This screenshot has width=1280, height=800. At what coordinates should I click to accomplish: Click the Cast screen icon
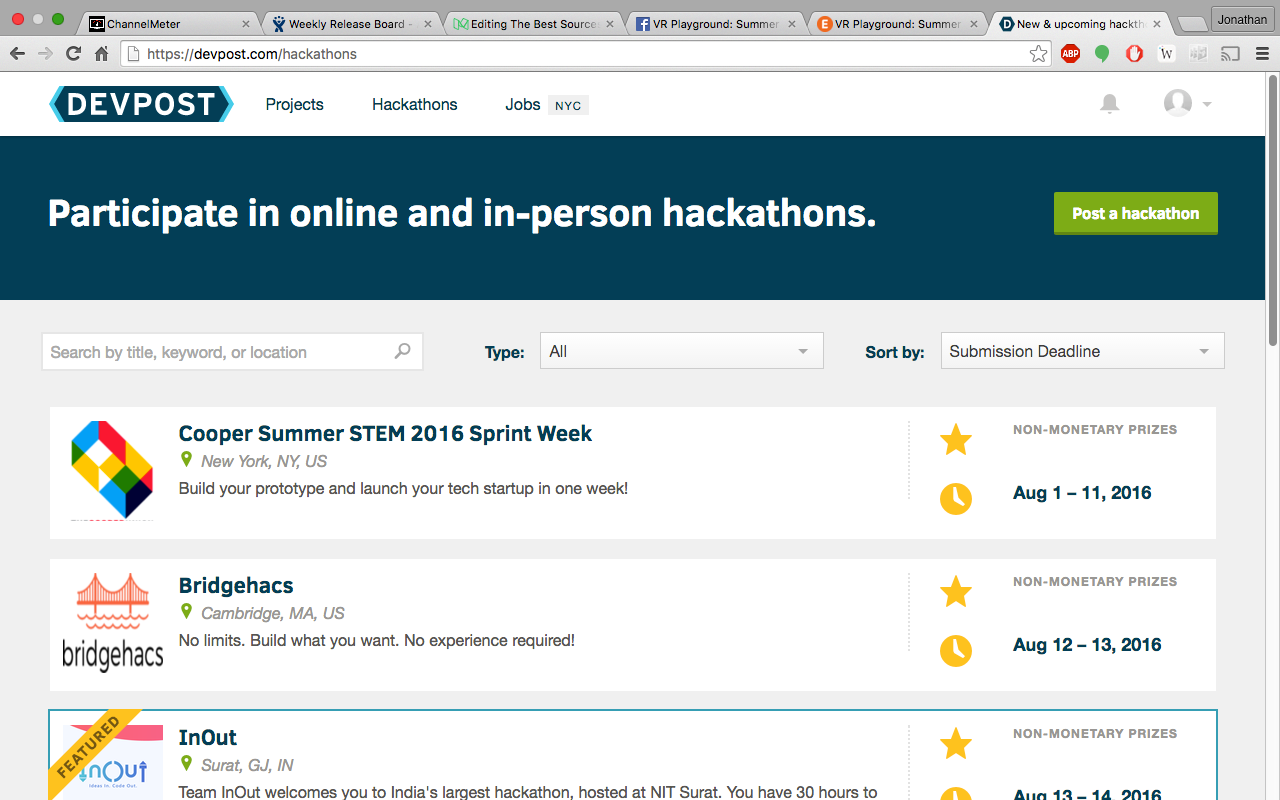tap(1230, 54)
